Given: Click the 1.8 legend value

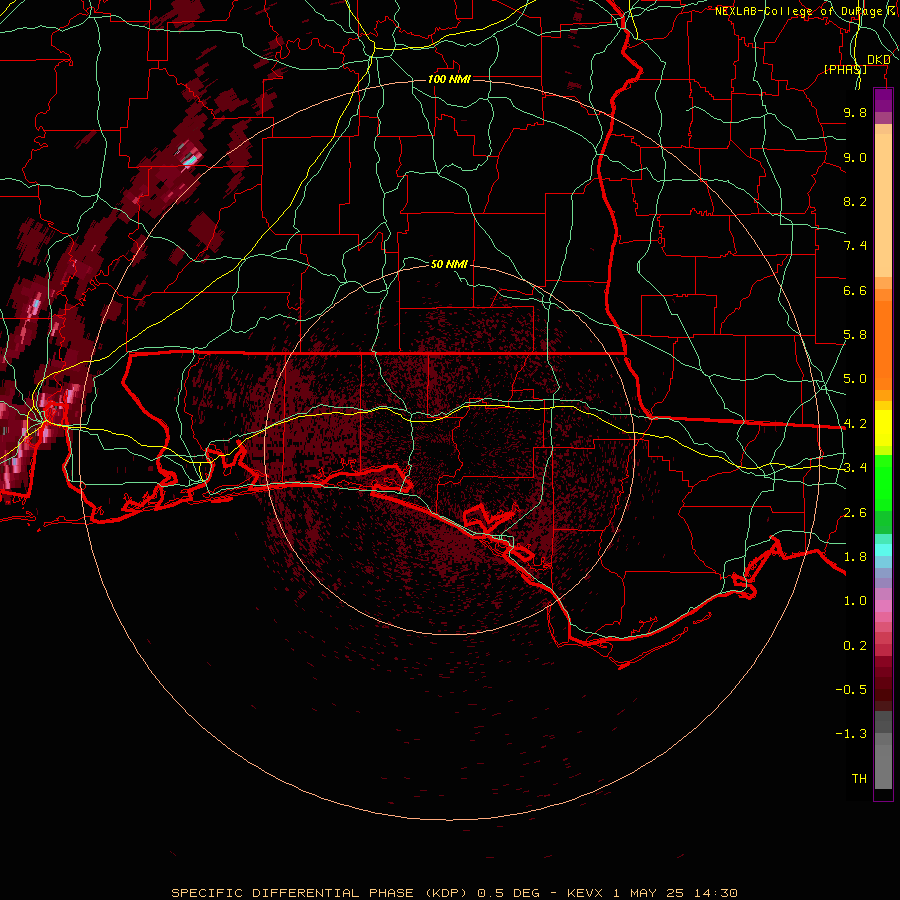Looking at the screenshot, I should [x=855, y=557].
